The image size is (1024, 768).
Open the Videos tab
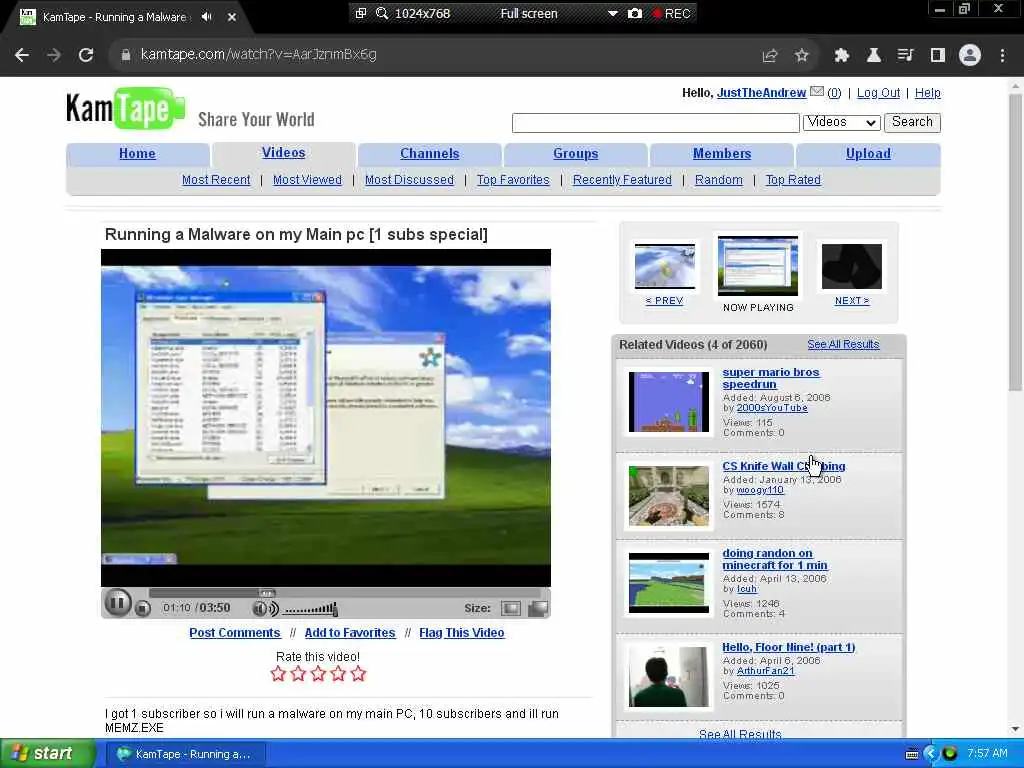click(283, 153)
